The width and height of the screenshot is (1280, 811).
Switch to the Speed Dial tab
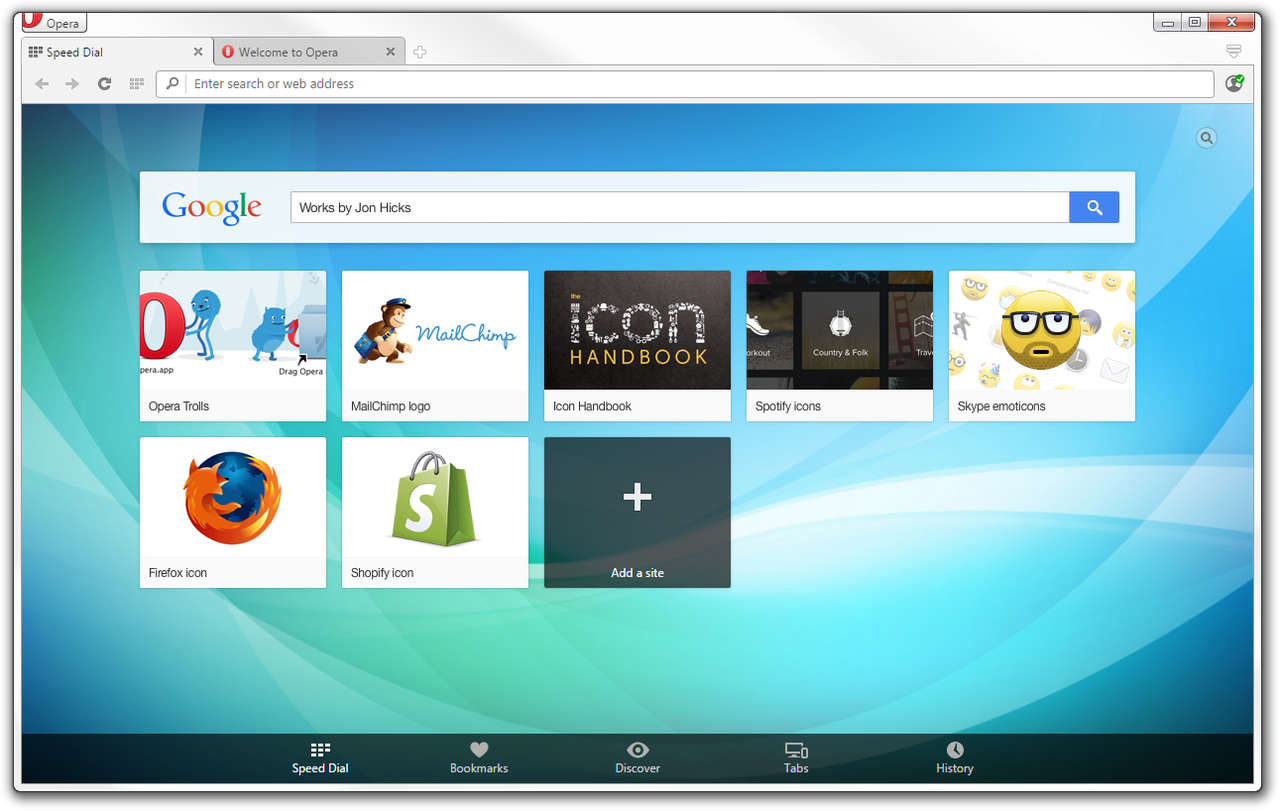coord(117,52)
